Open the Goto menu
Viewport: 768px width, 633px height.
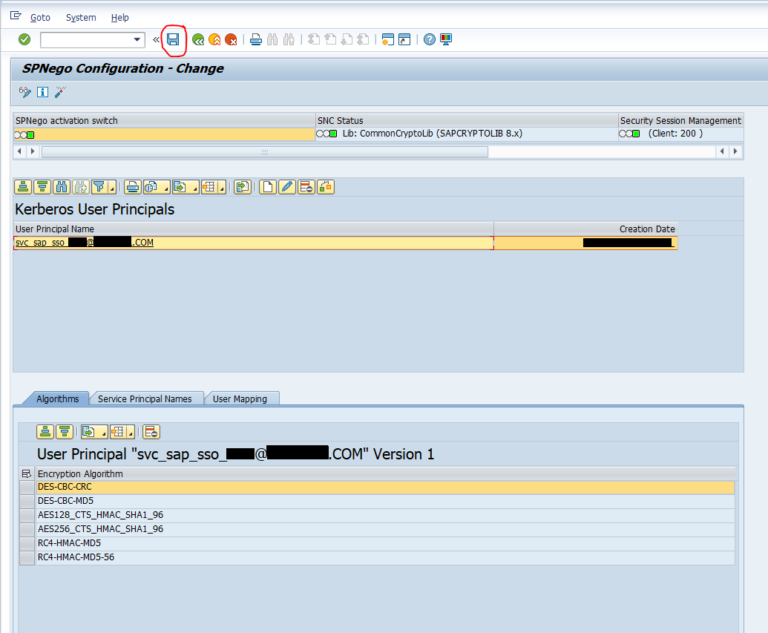(x=40, y=18)
